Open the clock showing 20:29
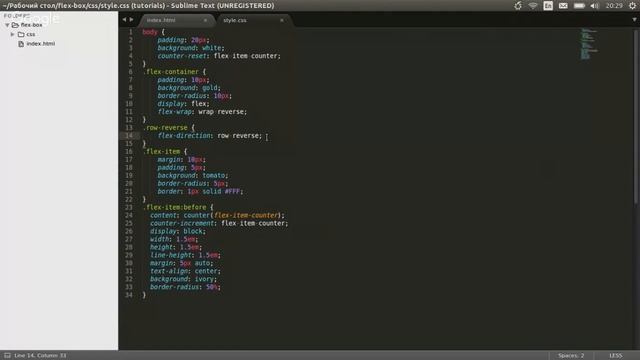 [614, 6]
